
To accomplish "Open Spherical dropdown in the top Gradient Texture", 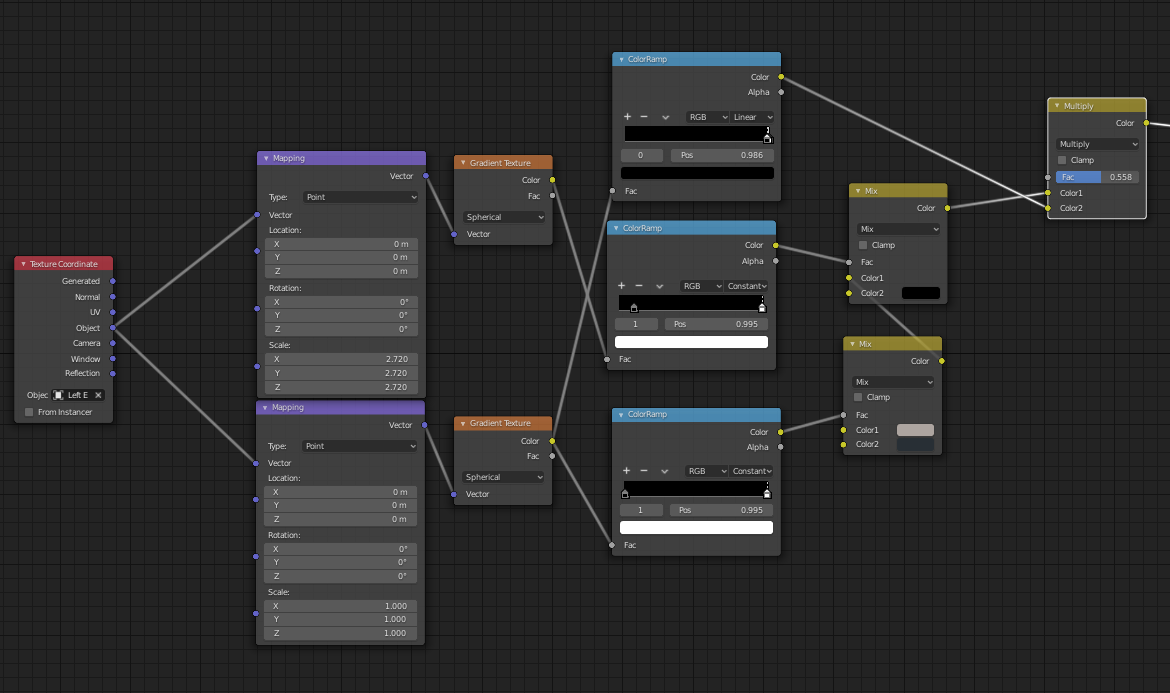I will [504, 217].
